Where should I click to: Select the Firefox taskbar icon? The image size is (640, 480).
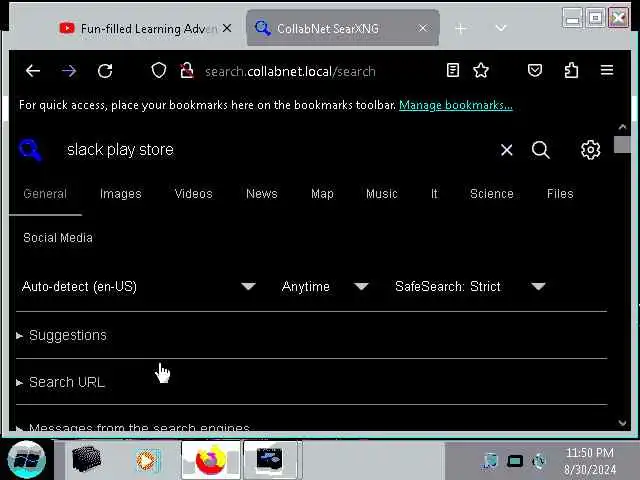[x=211, y=460]
